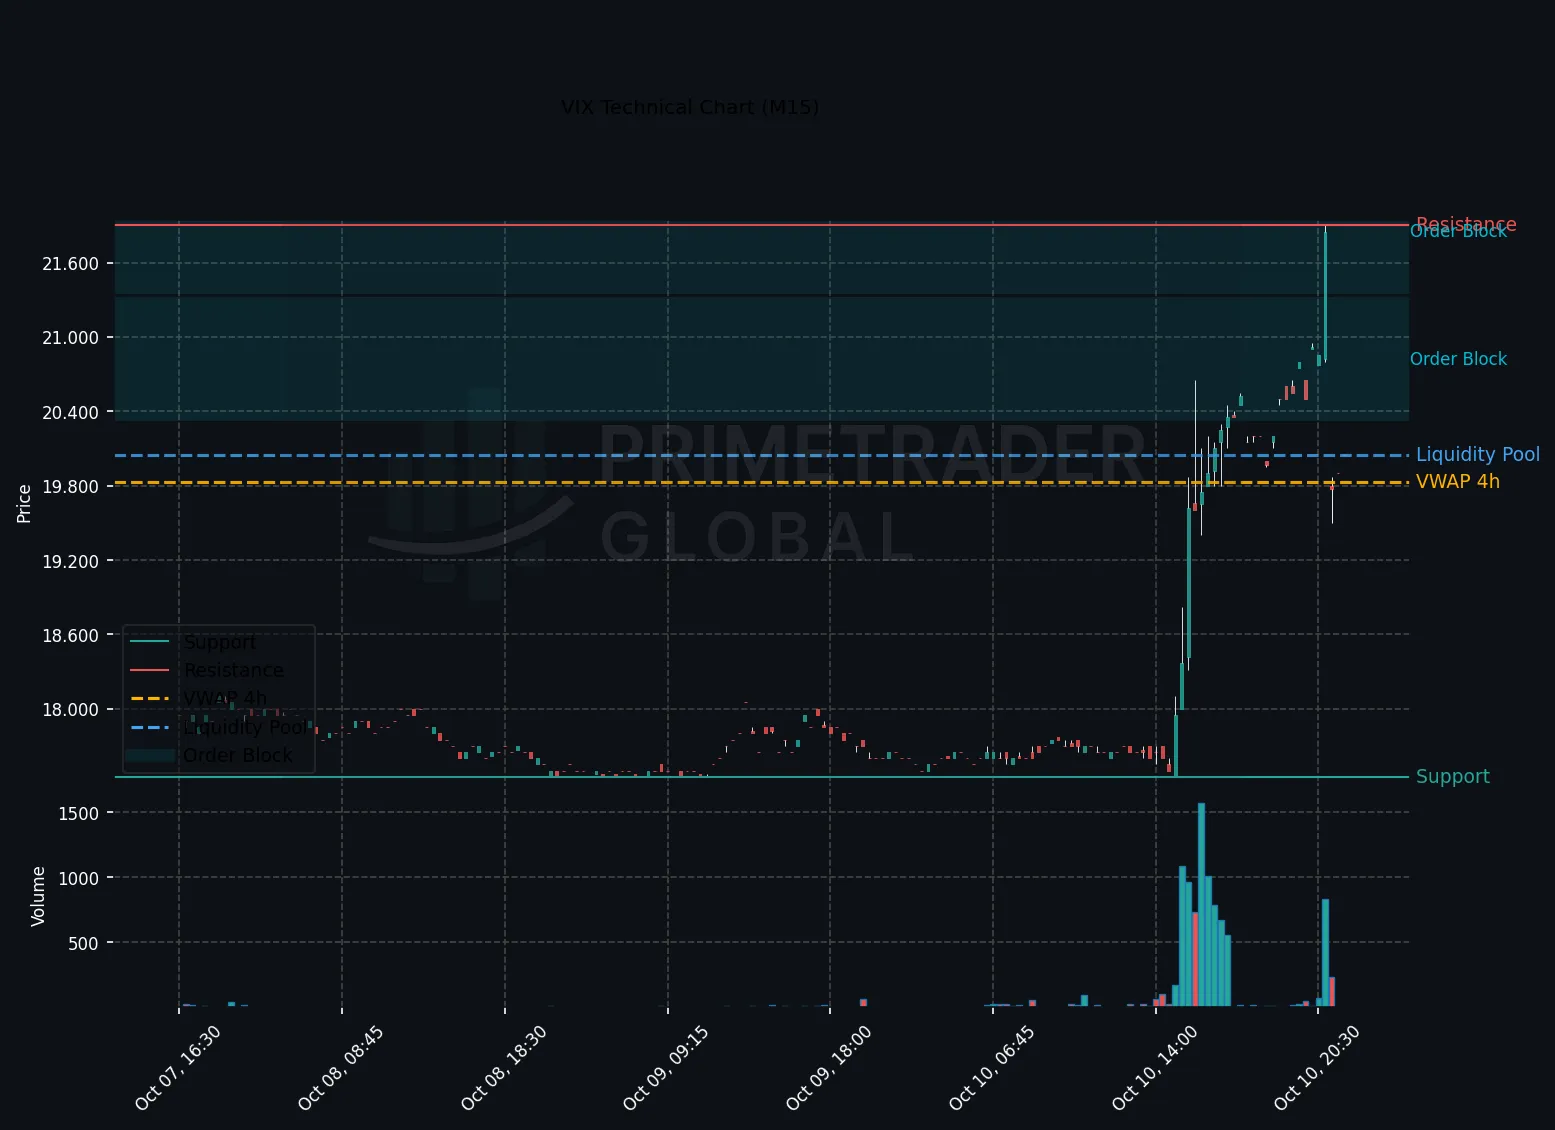Viewport: 1555px width, 1130px height.
Task: Select the 21.600 price axis tick
Action: coord(70,264)
